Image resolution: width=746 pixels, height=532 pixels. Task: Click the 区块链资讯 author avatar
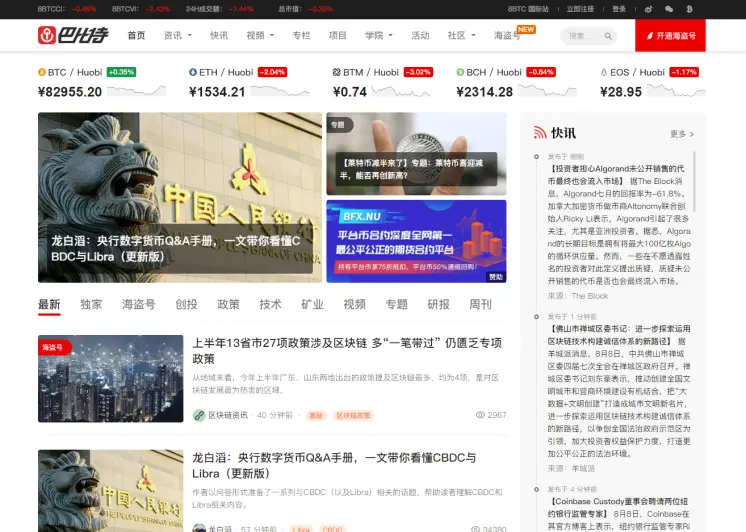pyautogui.click(x=199, y=415)
